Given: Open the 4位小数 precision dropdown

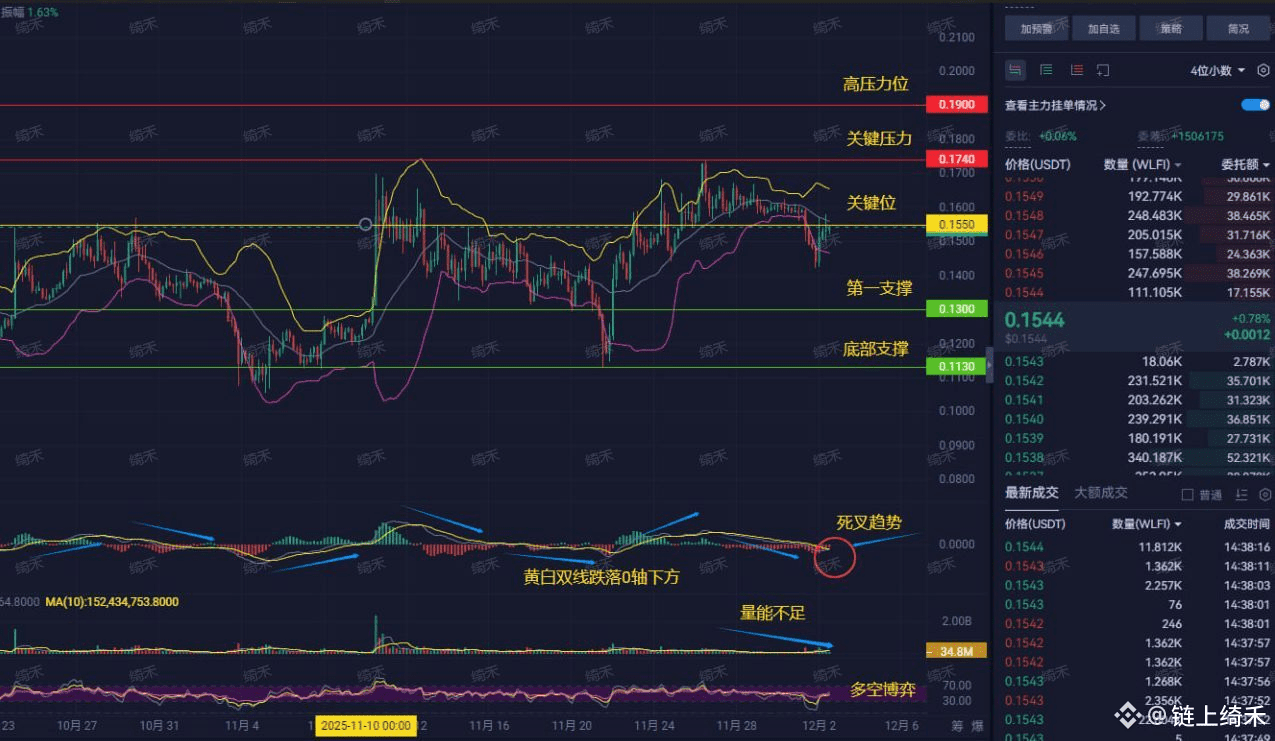Looking at the screenshot, I should click(1218, 70).
